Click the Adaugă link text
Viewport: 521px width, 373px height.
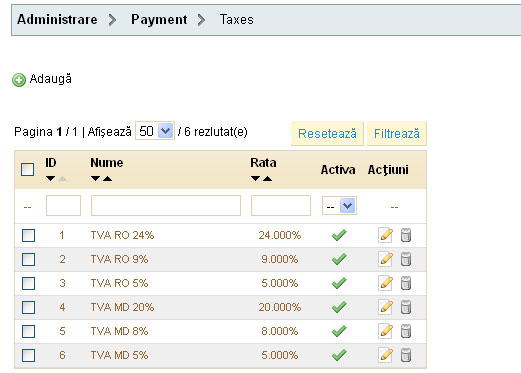(x=51, y=79)
